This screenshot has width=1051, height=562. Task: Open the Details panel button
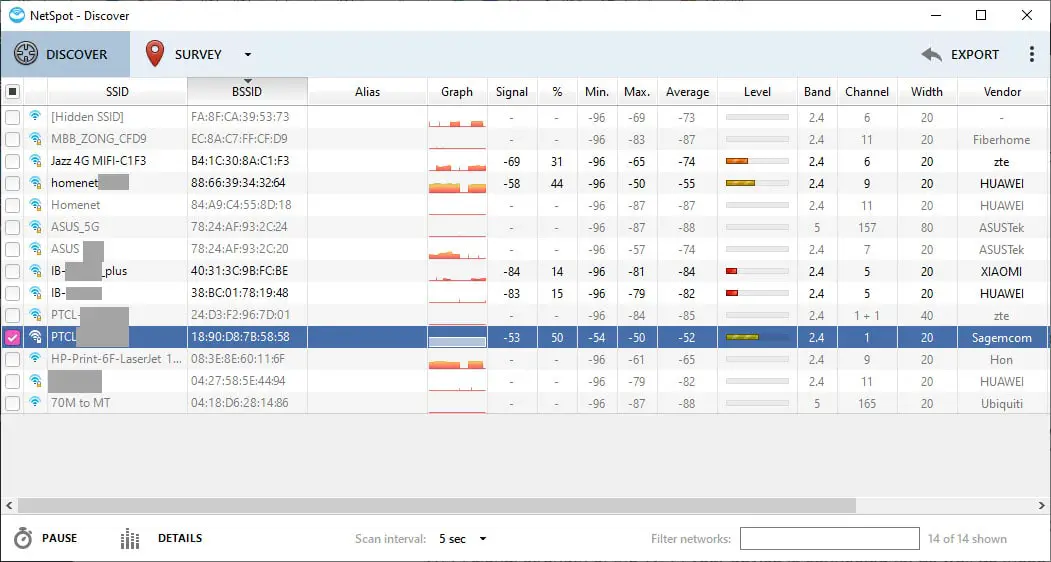click(161, 538)
